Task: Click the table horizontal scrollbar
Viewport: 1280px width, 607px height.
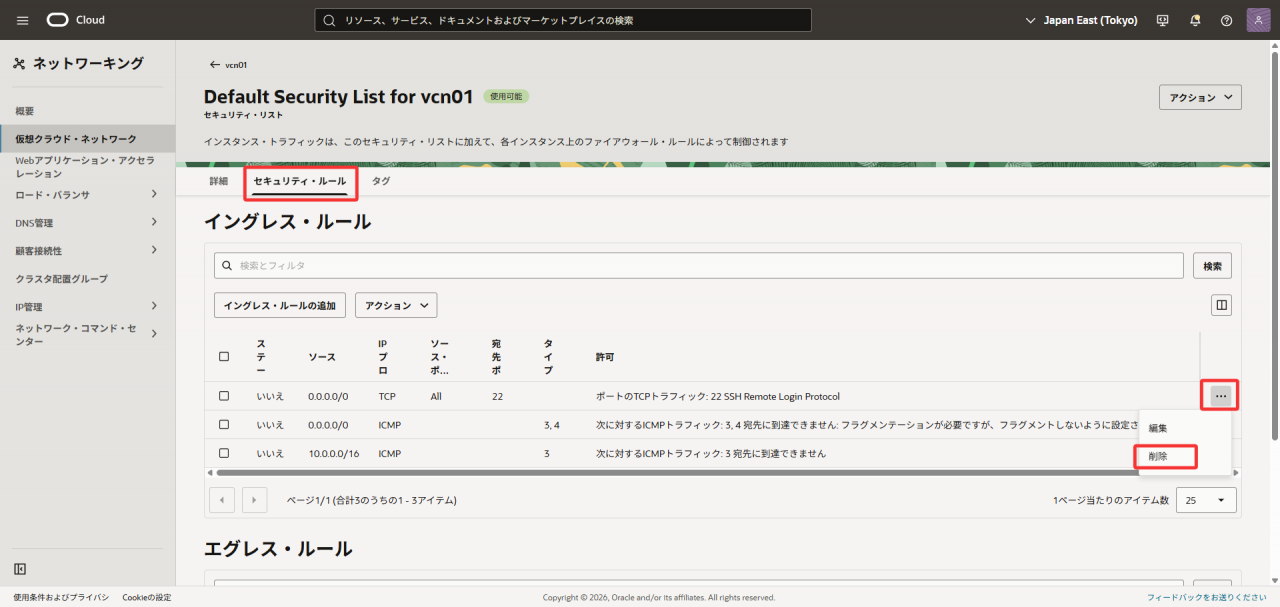Action: click(x=677, y=472)
